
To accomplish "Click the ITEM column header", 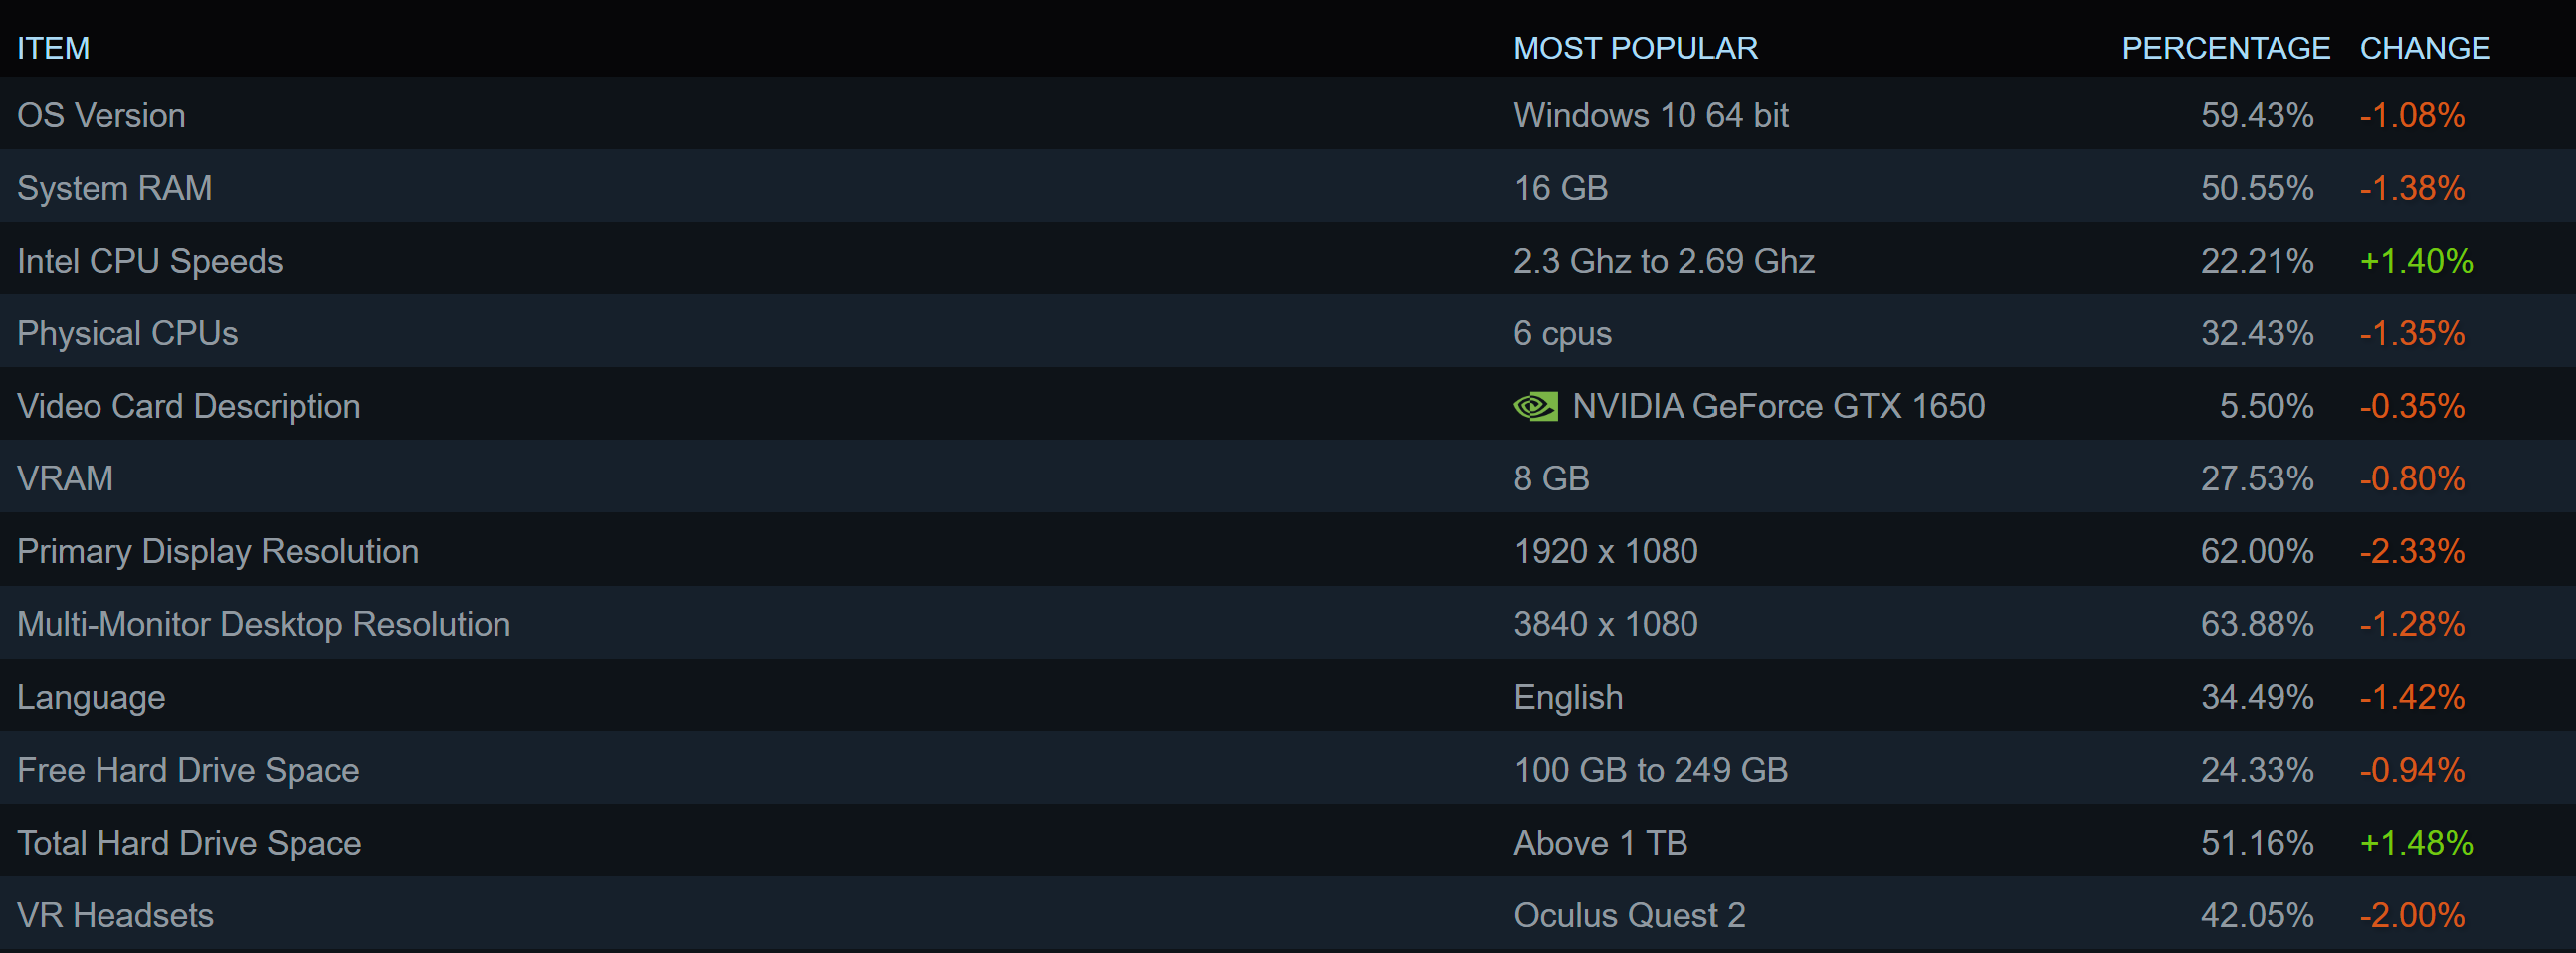I will point(53,48).
